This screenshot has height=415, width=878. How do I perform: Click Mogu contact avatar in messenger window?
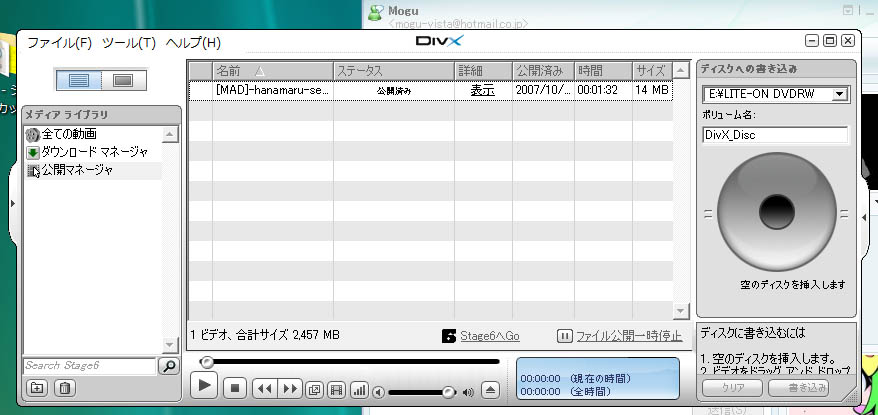(x=375, y=12)
